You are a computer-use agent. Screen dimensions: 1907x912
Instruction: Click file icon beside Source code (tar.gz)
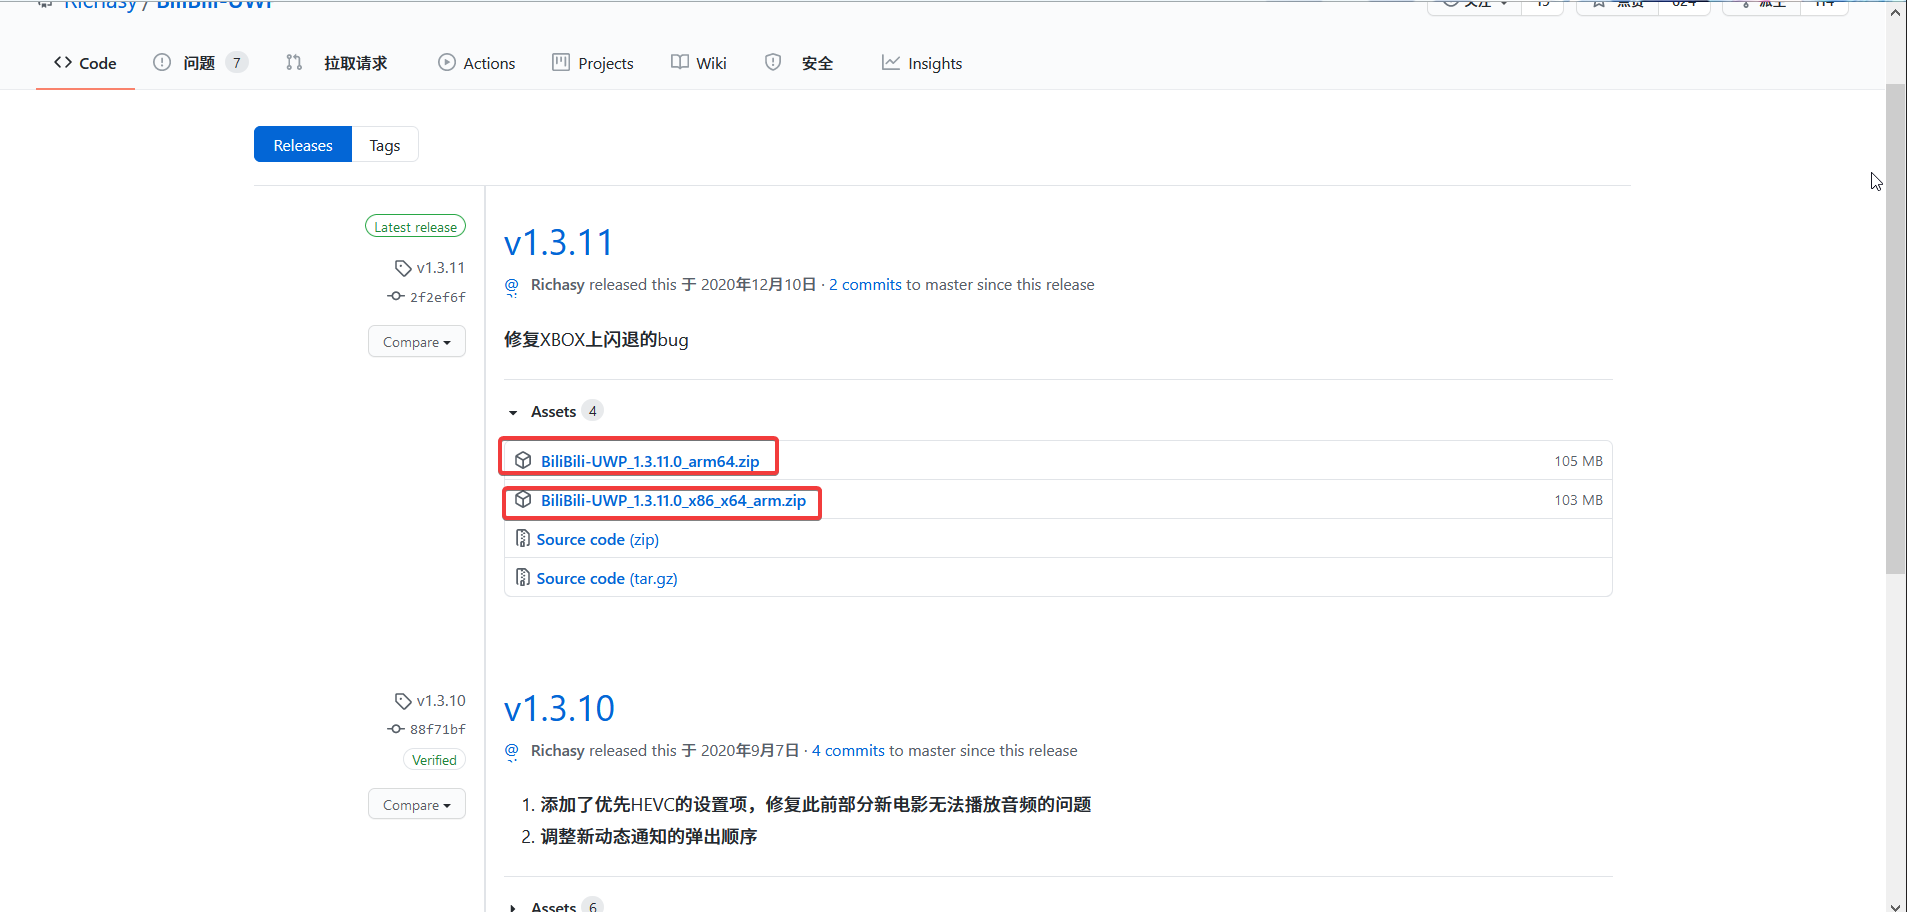coord(522,577)
